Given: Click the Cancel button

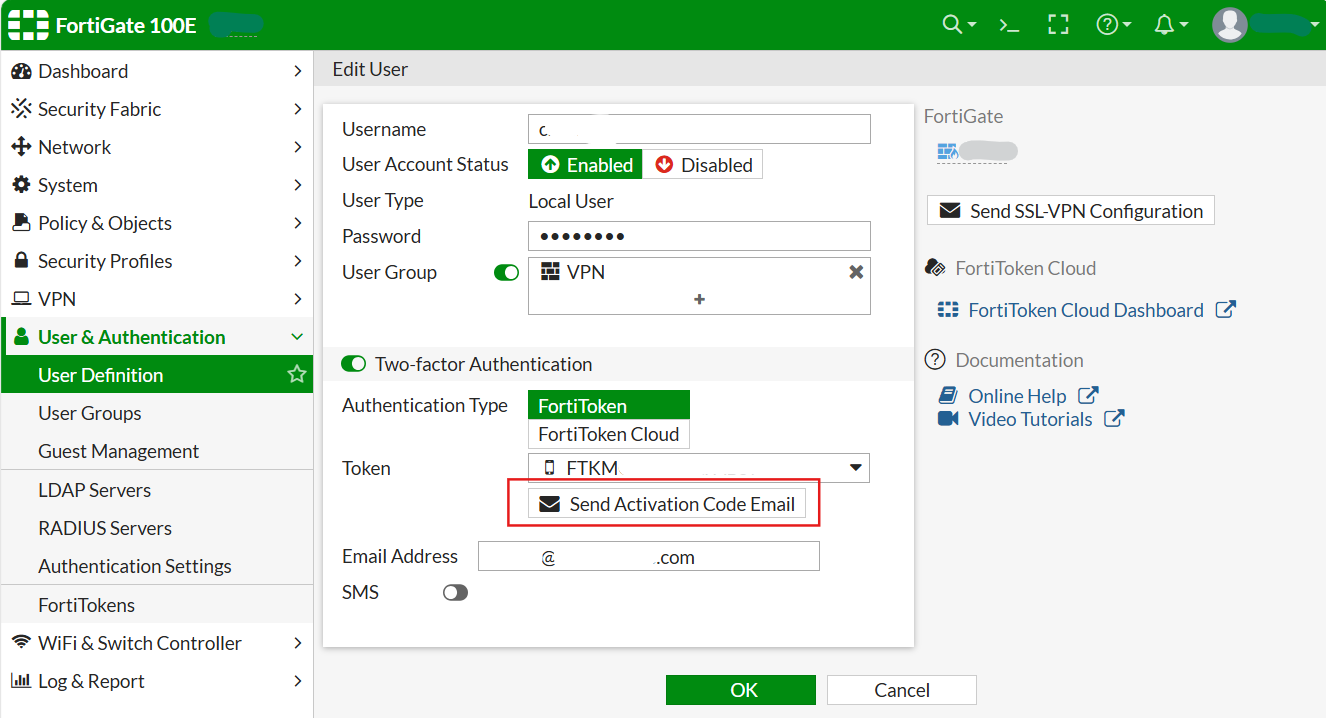Looking at the screenshot, I should (x=902, y=690).
